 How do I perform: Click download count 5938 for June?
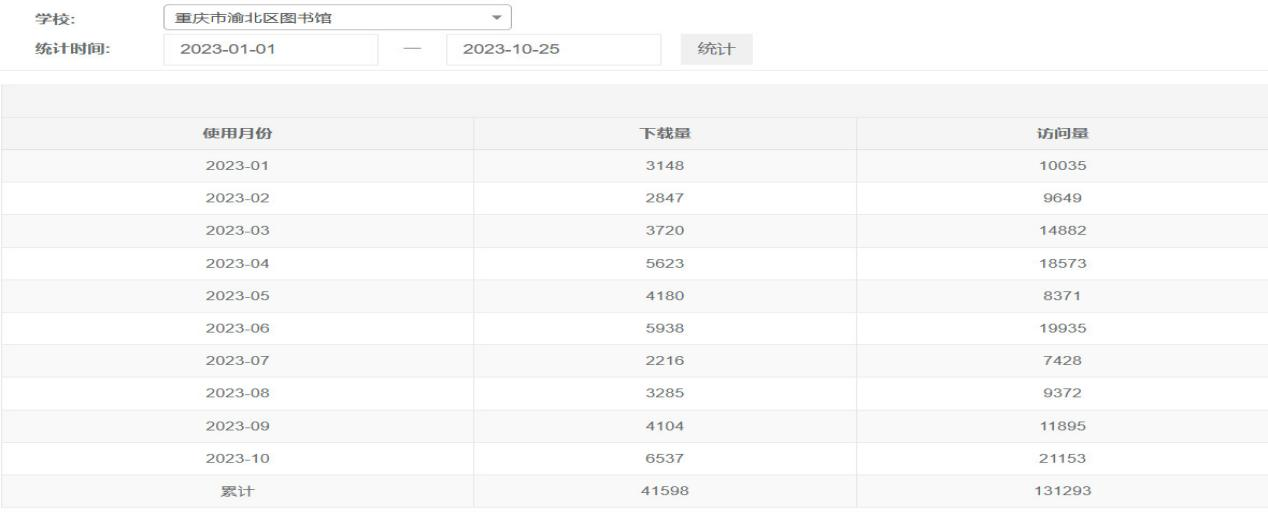[666, 328]
